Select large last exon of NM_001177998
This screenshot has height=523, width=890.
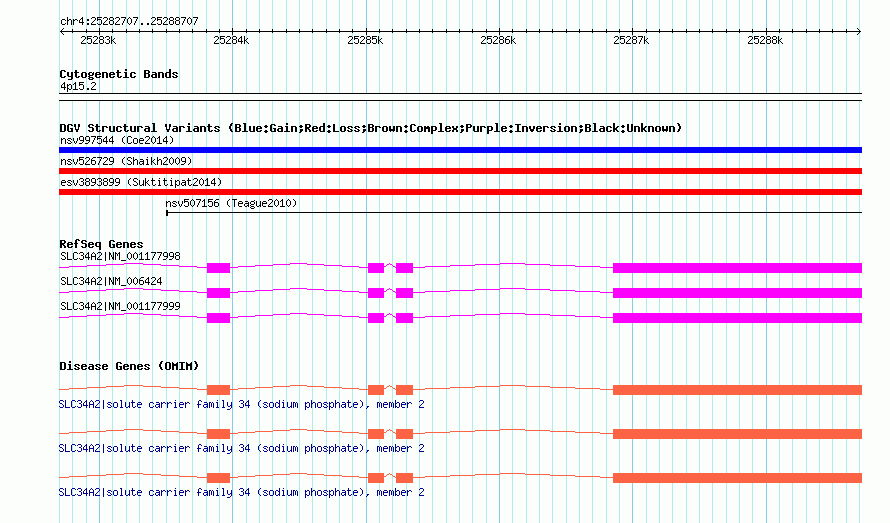coord(737,268)
